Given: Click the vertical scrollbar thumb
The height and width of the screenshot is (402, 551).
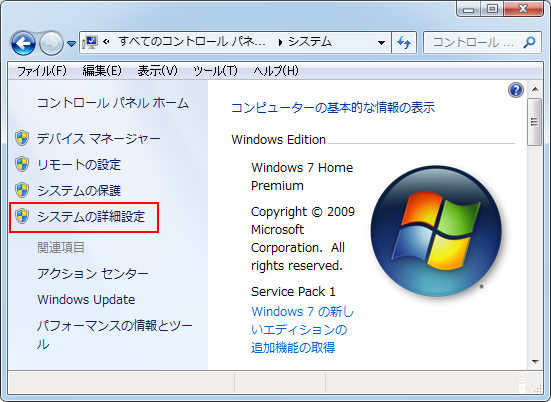Looking at the screenshot, I should point(534,122).
